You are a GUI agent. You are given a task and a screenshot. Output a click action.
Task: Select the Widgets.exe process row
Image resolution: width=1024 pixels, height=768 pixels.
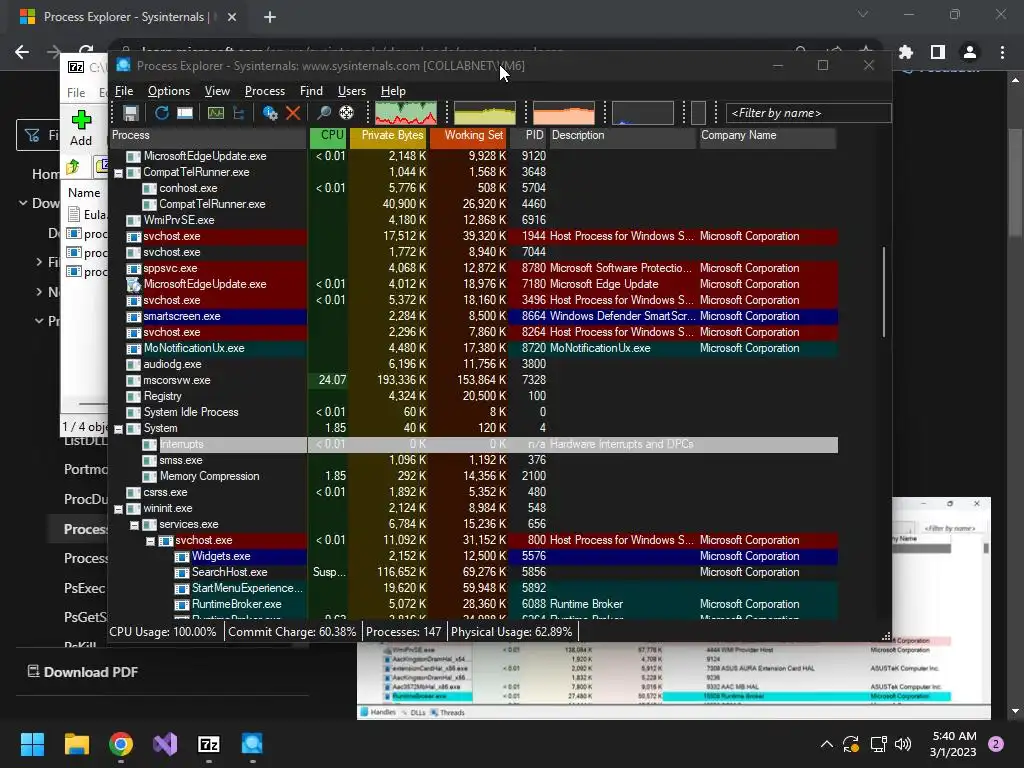point(473,556)
